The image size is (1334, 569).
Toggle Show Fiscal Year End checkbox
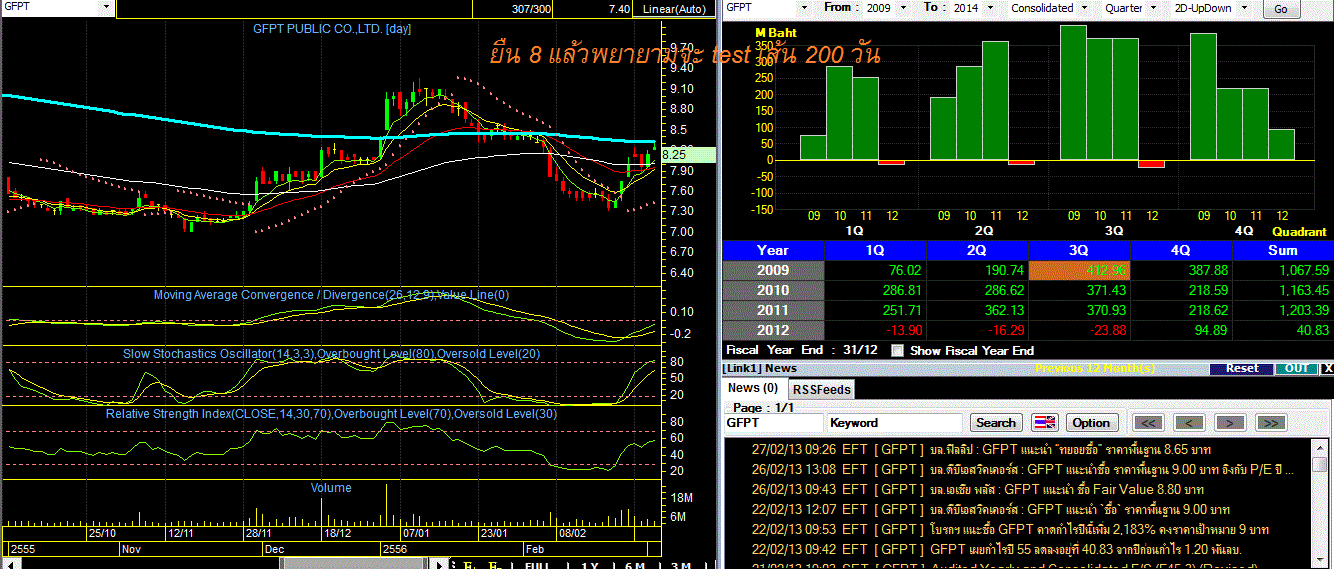[x=897, y=350]
